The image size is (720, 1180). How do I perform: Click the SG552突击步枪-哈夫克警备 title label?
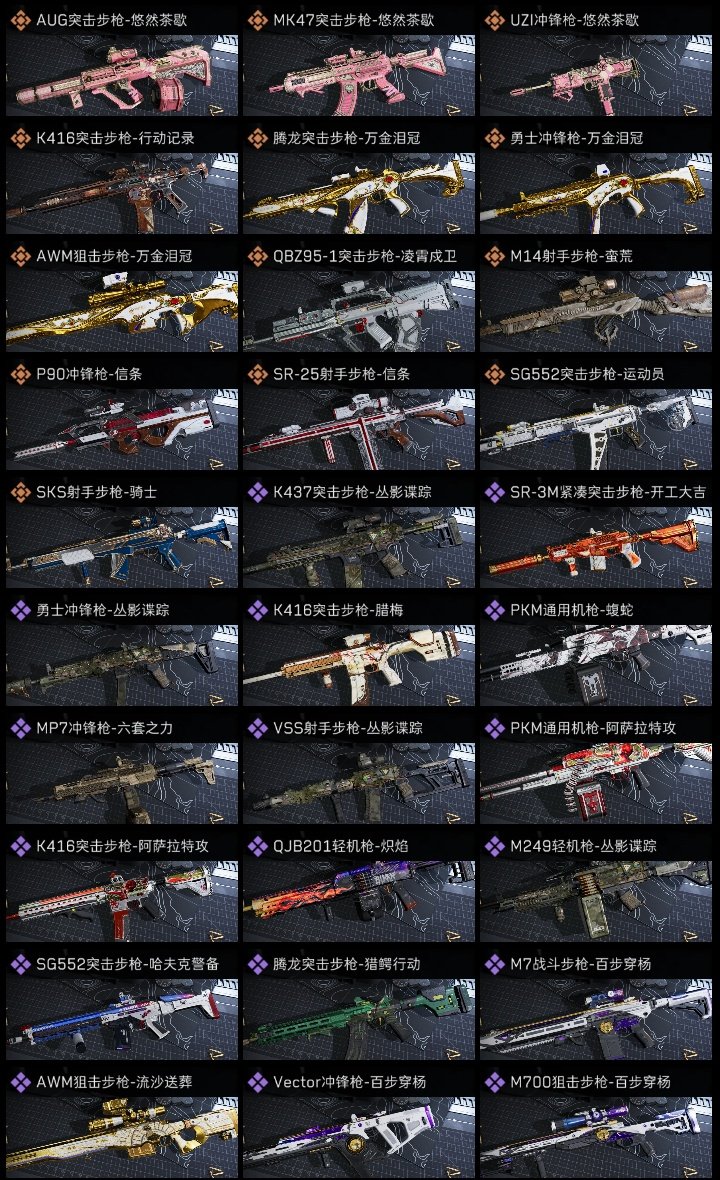(x=128, y=964)
